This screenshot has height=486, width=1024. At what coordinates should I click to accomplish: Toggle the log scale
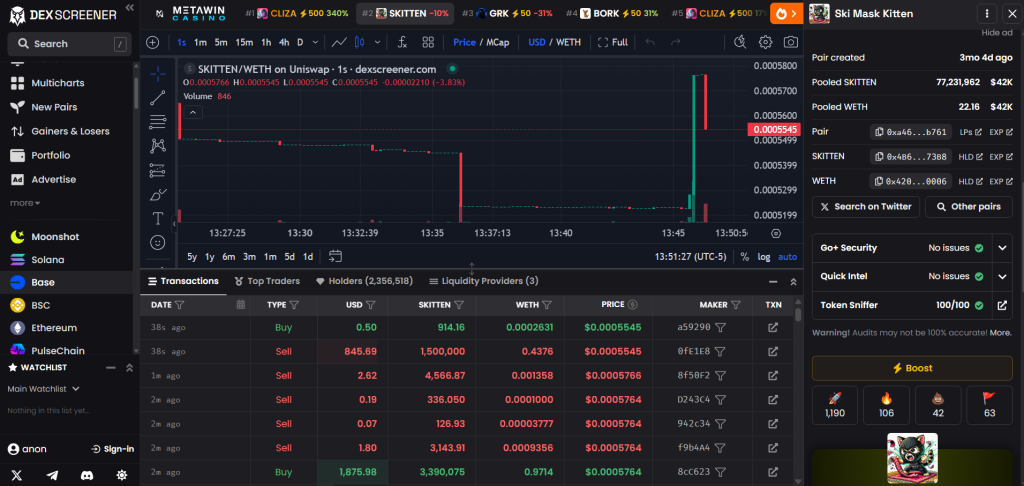764,257
